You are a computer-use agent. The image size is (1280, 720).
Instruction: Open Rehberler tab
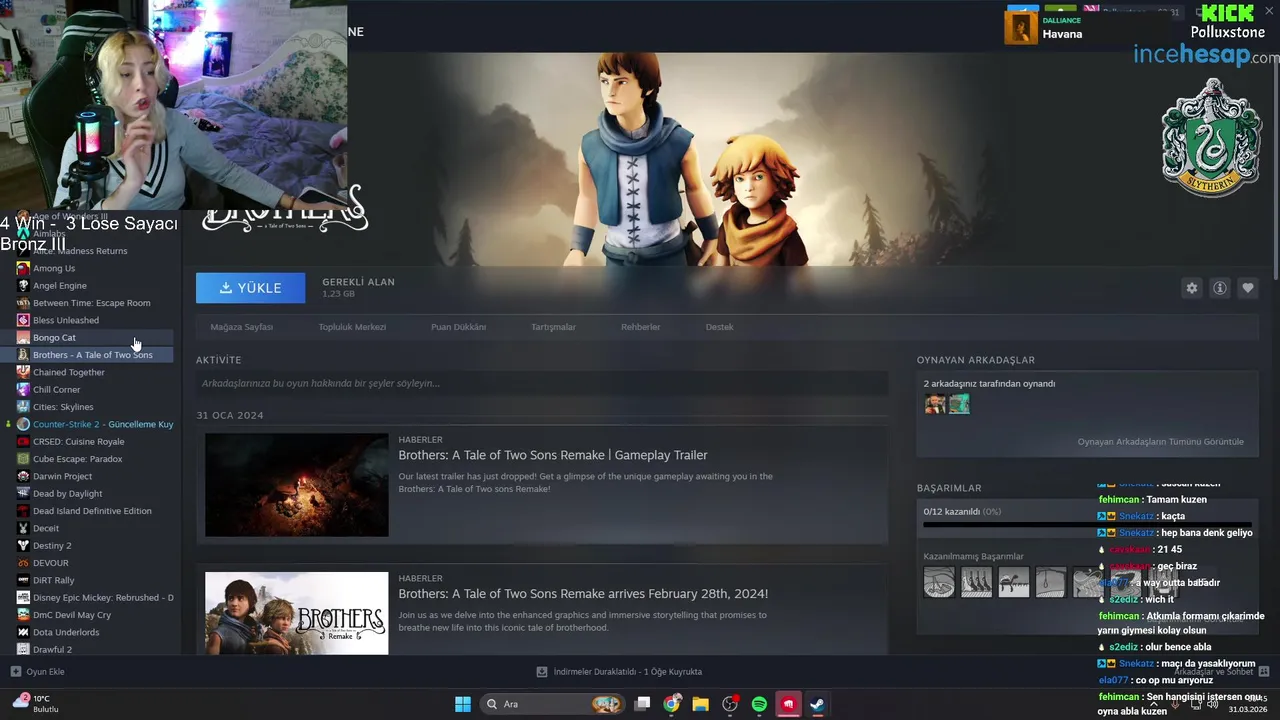tap(640, 327)
